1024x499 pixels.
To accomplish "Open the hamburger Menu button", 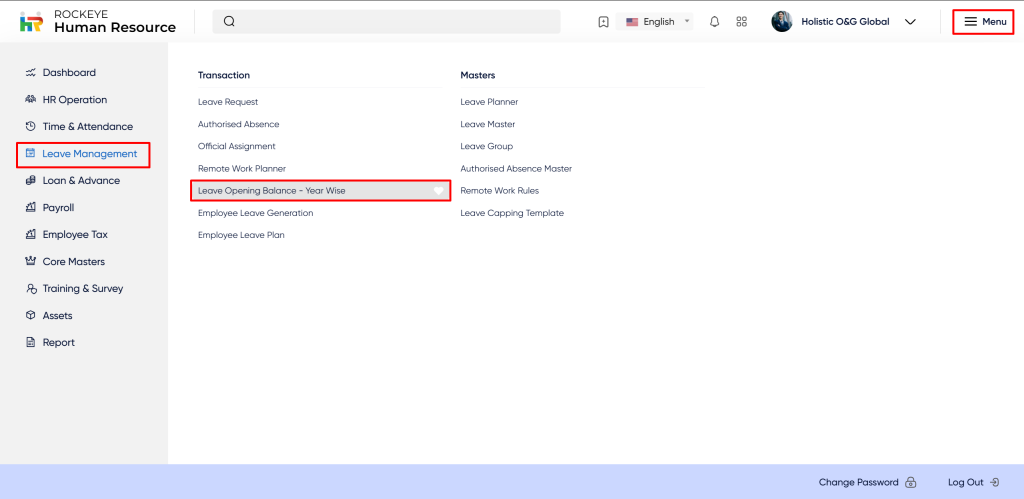I will [984, 22].
